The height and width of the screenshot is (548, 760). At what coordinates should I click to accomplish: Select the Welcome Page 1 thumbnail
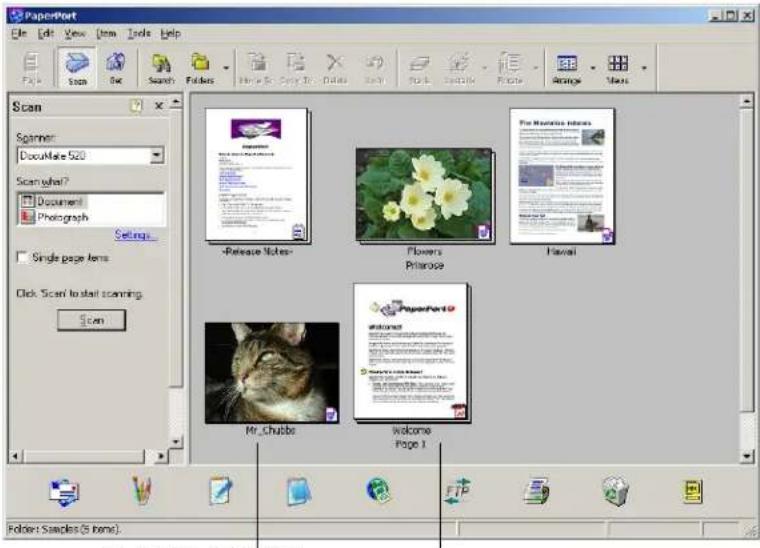[x=412, y=353]
